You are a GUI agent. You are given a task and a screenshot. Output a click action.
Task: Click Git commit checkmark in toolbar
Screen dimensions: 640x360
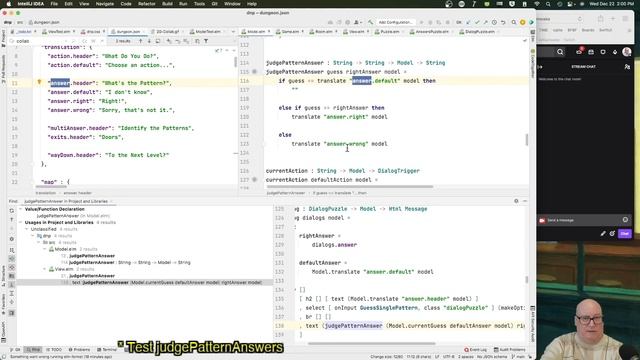point(477,22)
